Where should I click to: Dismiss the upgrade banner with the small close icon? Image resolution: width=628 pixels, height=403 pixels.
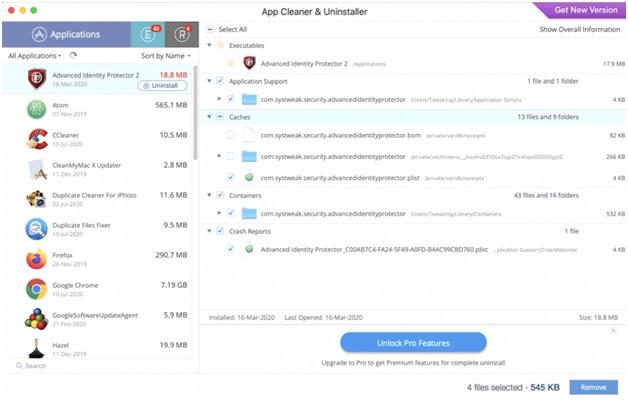click(x=614, y=330)
